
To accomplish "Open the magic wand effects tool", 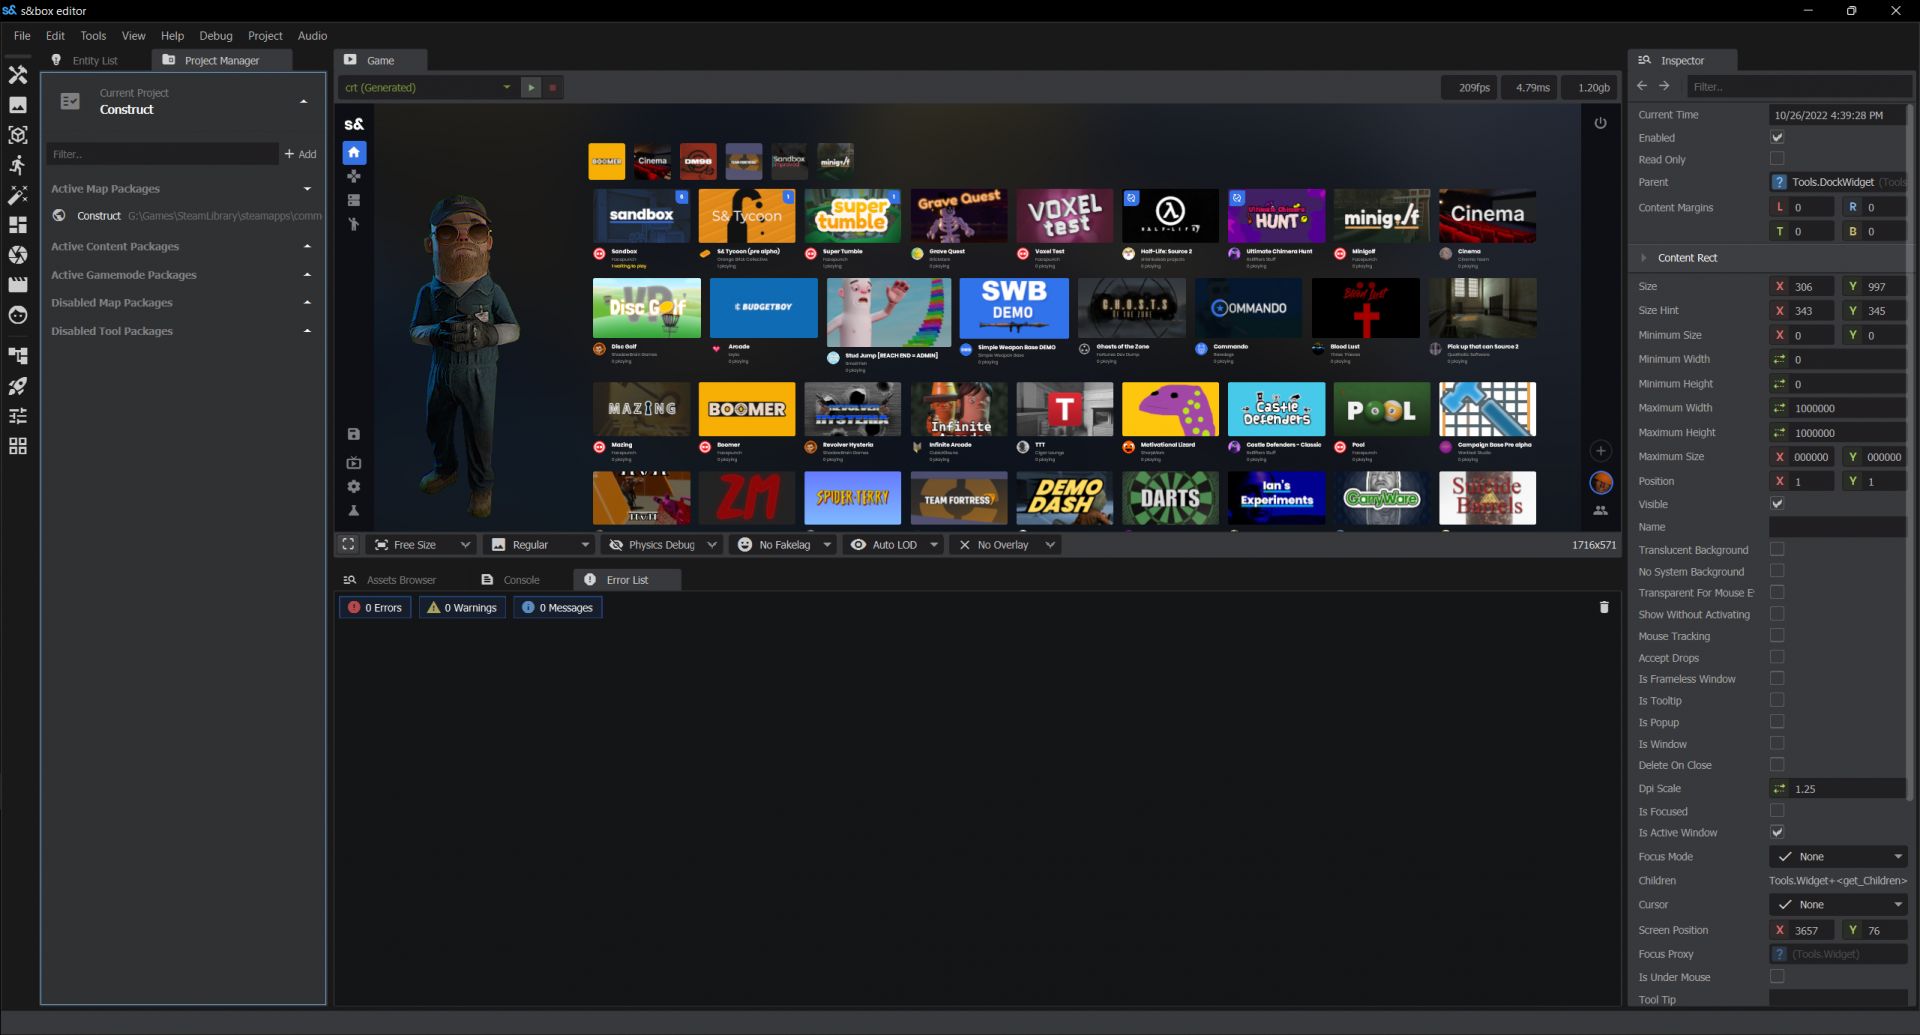I will tap(18, 195).
